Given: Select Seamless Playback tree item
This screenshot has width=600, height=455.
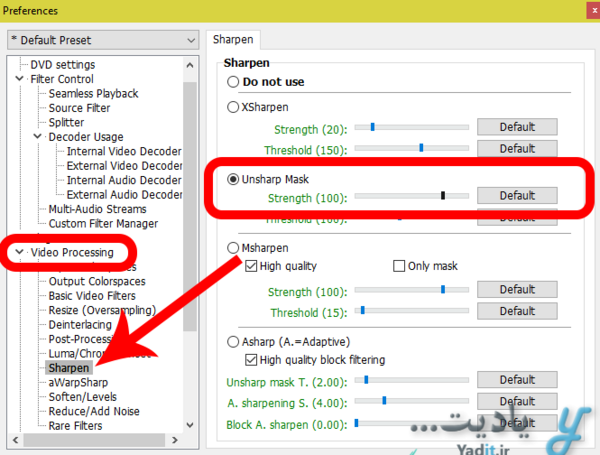Looking at the screenshot, I should click(x=93, y=93).
